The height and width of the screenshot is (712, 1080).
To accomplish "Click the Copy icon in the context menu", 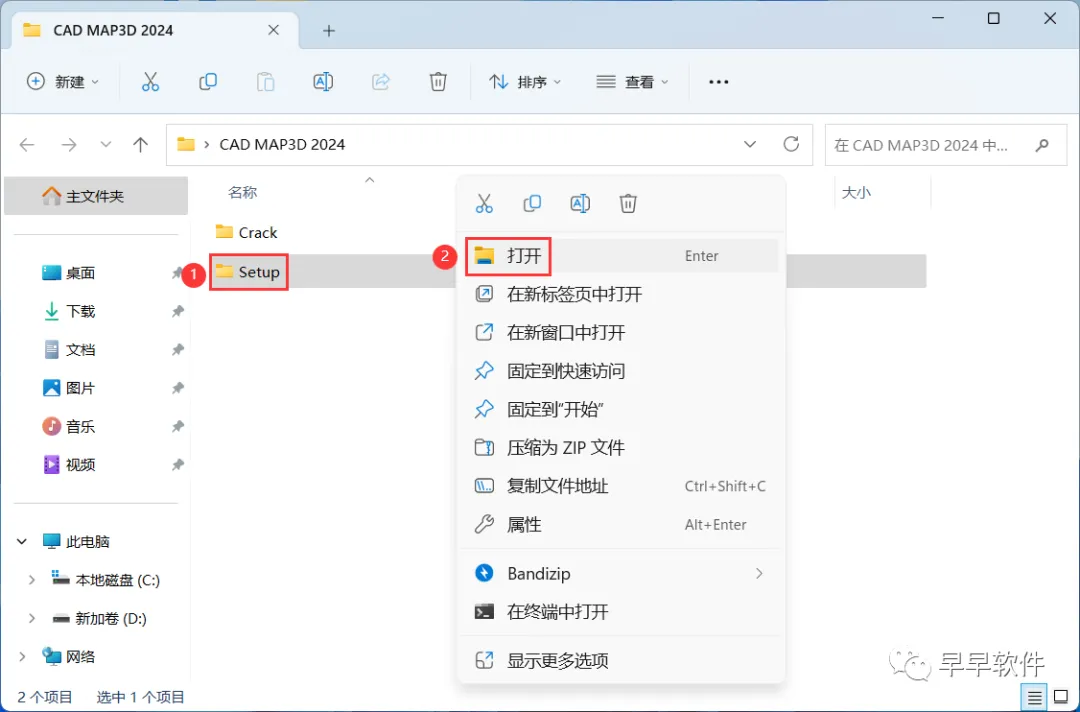I will (532, 204).
